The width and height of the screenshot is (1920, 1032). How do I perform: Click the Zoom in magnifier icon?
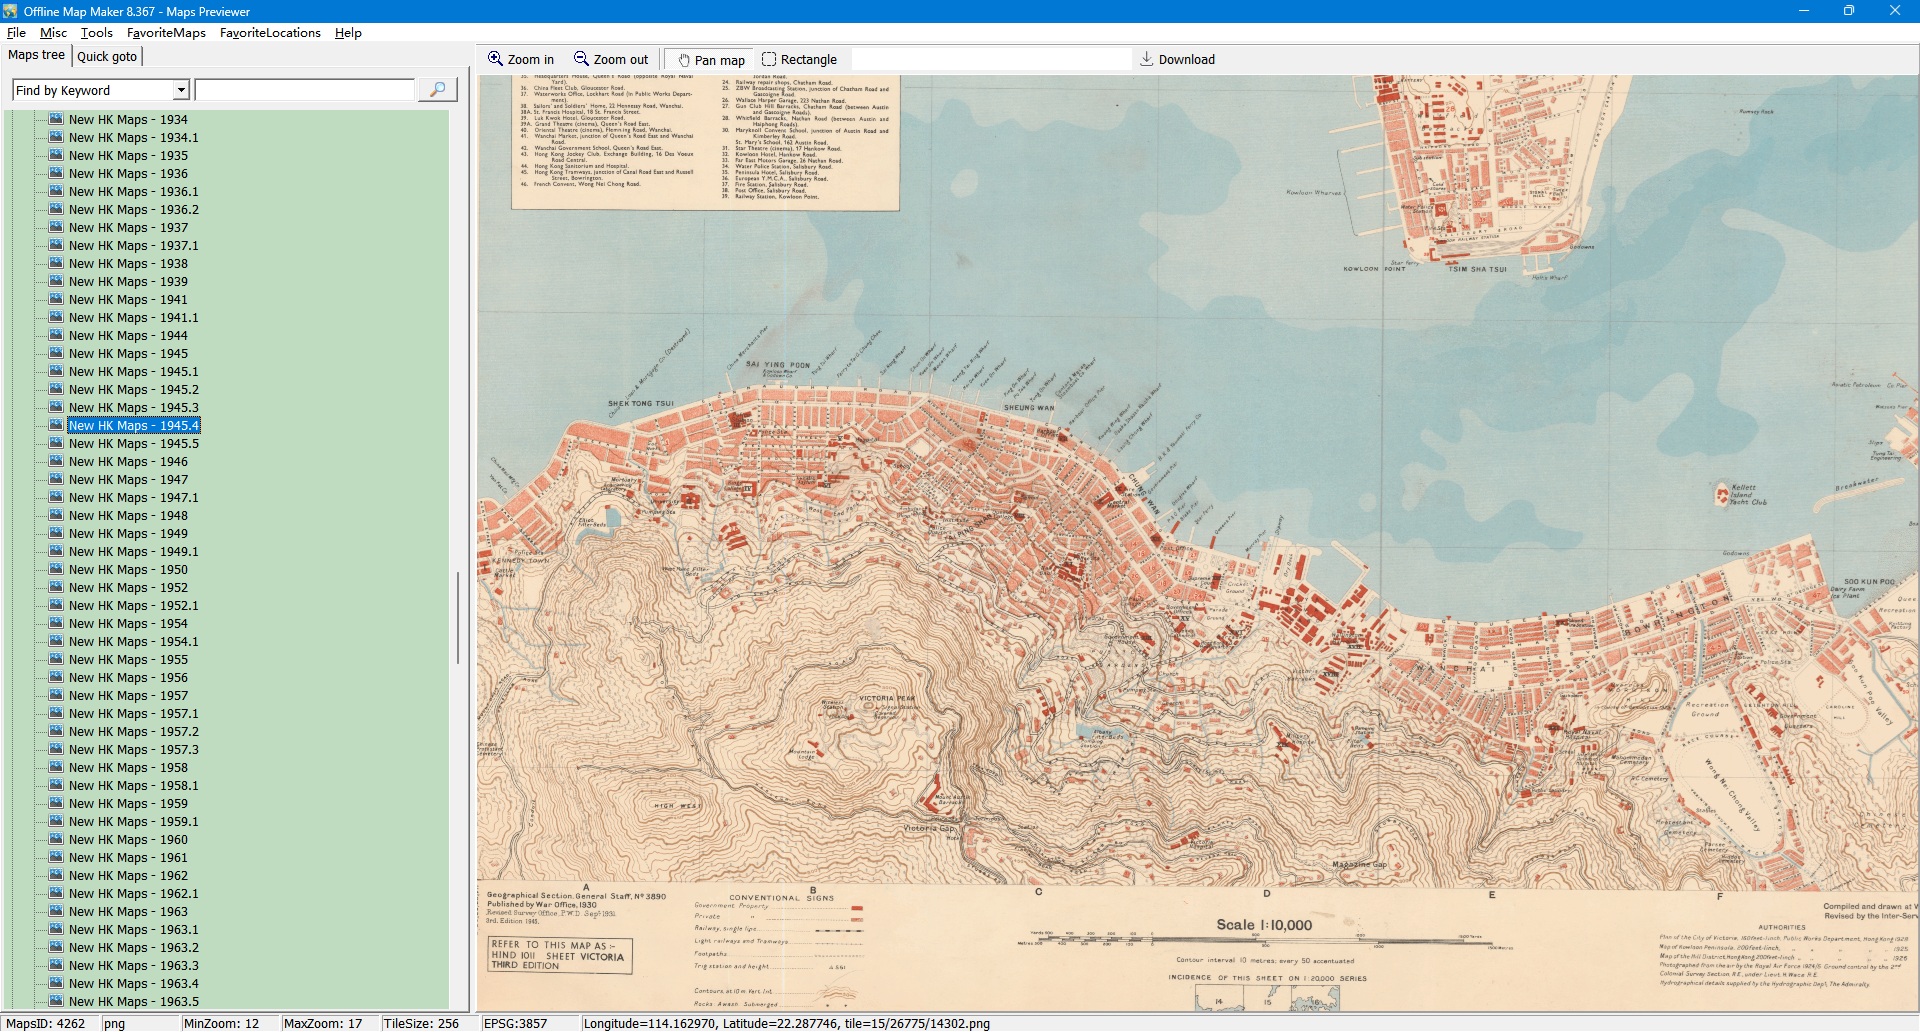495,59
